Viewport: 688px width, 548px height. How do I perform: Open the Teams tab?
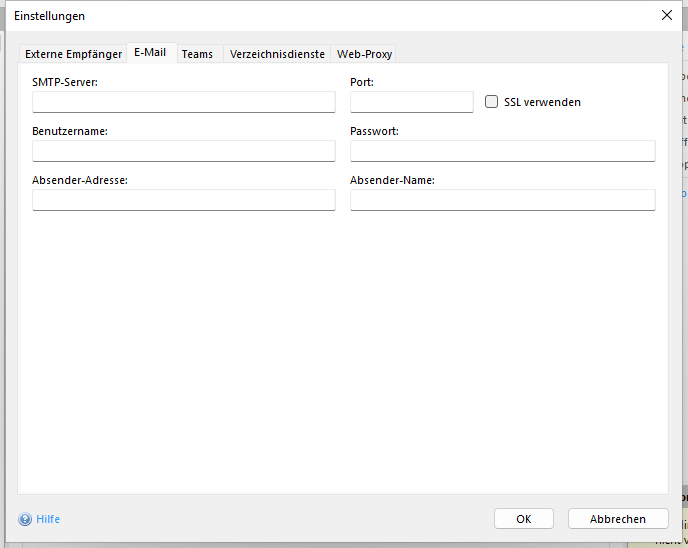197,54
